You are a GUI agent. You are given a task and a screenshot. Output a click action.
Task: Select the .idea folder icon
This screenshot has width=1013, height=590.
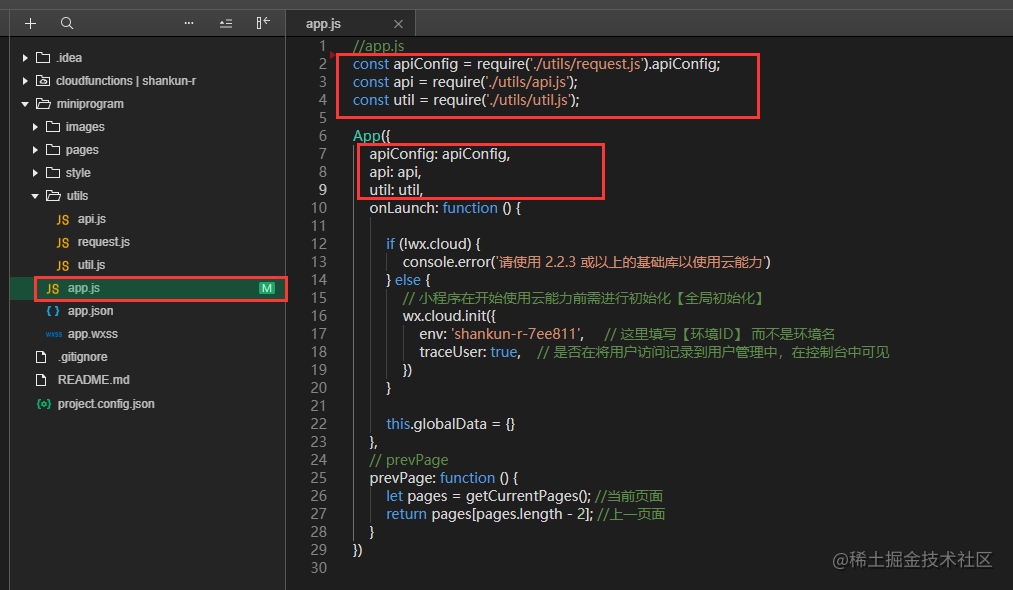pos(43,58)
